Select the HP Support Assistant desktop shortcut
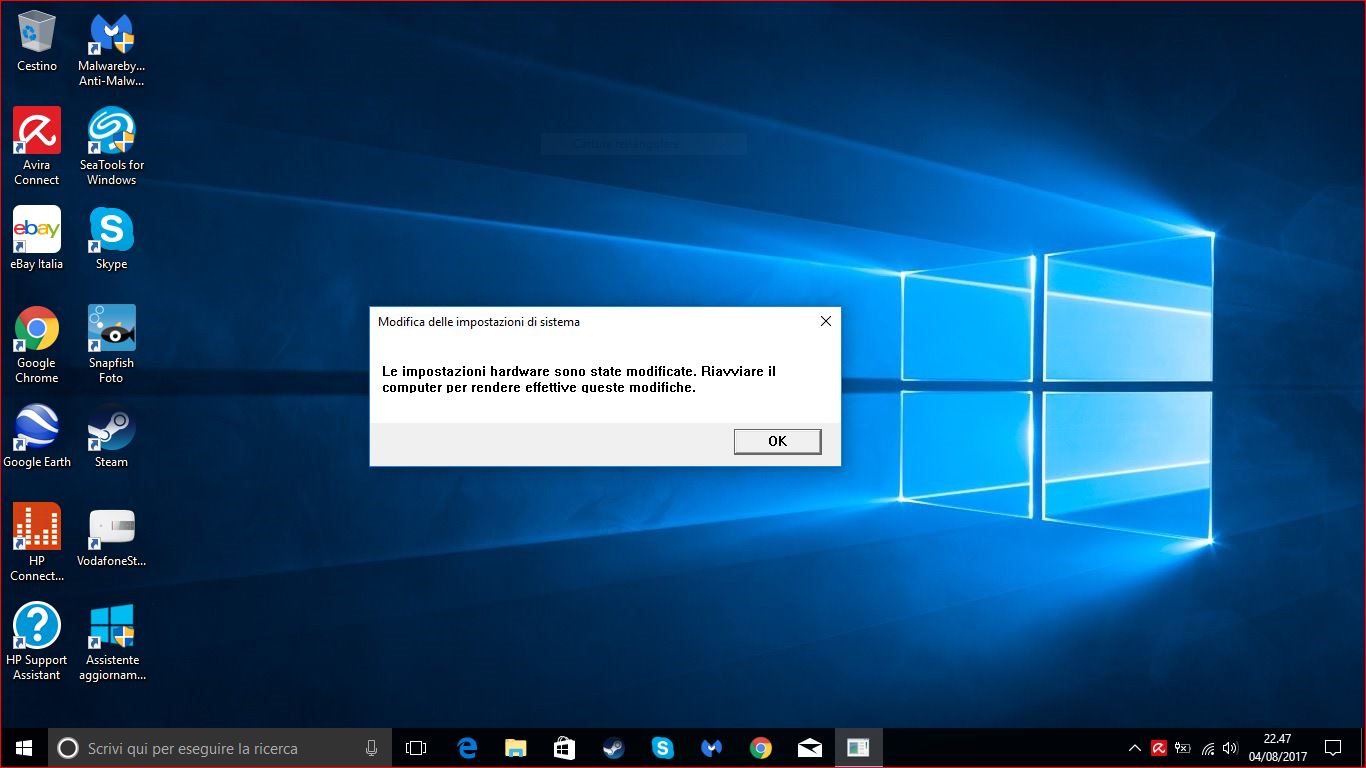This screenshot has width=1366, height=768. click(x=37, y=641)
